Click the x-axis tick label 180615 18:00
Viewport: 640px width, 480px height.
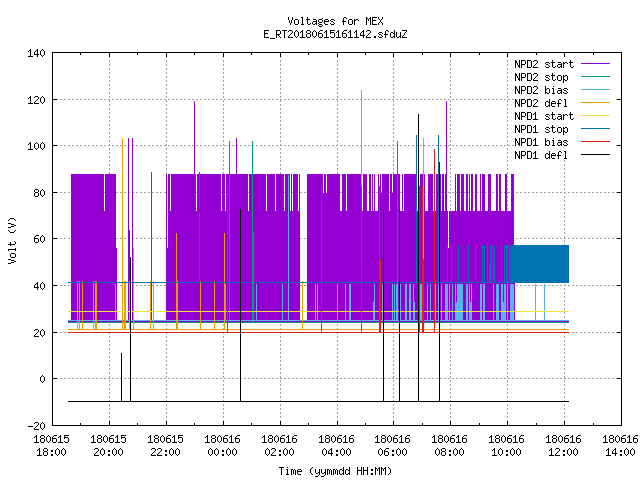[x=51, y=446]
